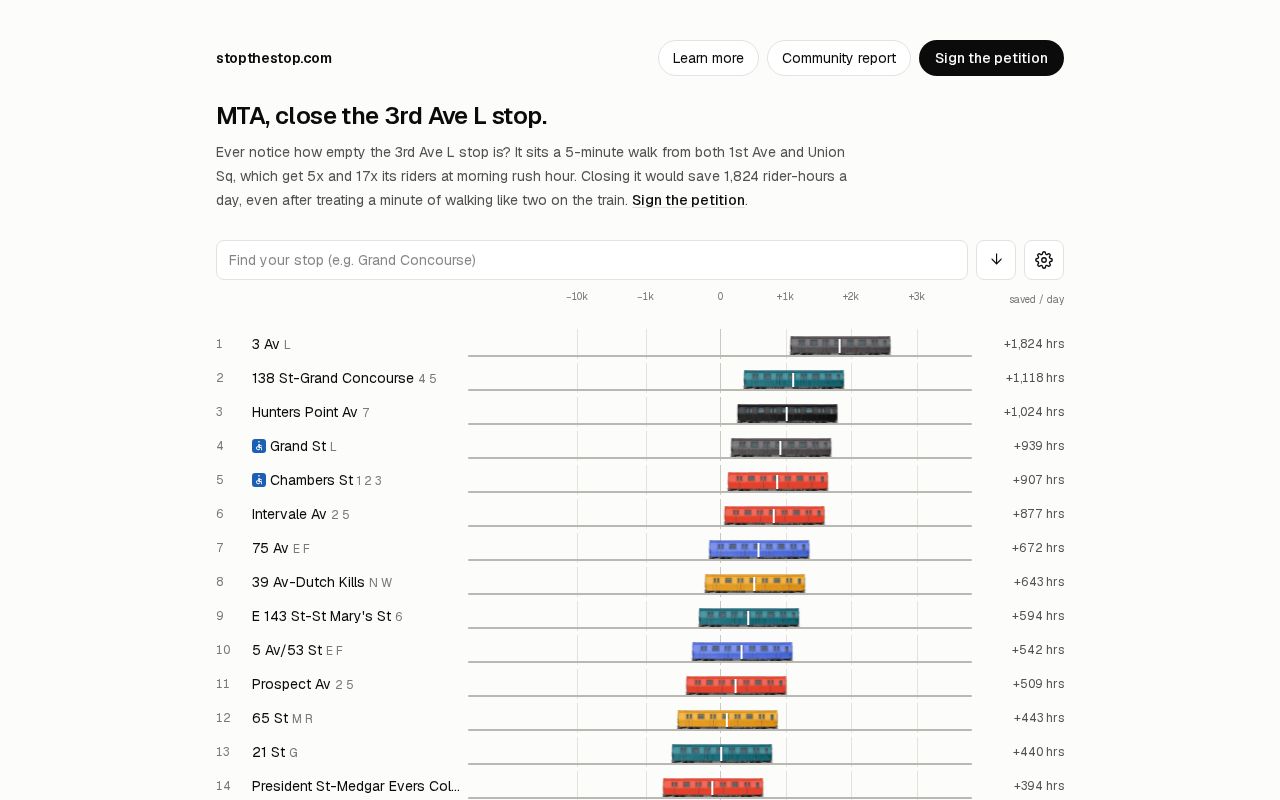Open the Learn more page

(708, 58)
